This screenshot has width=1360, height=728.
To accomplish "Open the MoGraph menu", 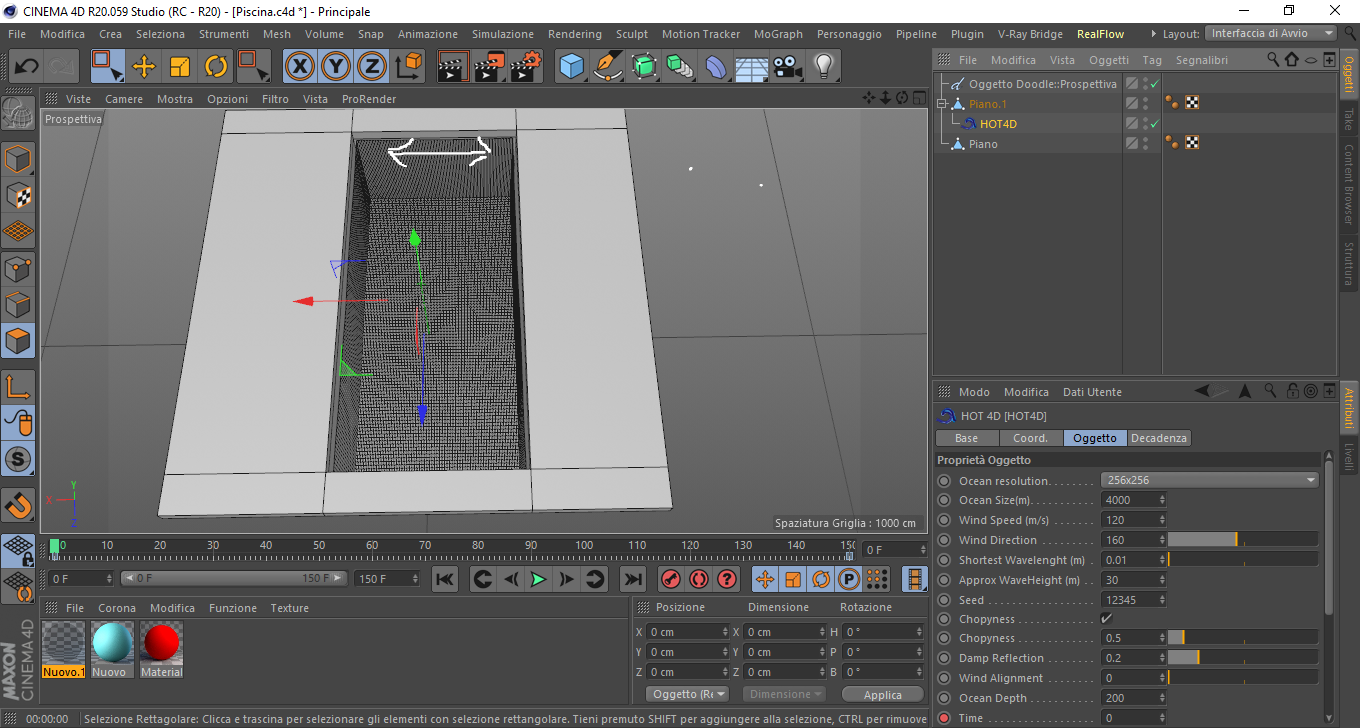I will pos(778,34).
